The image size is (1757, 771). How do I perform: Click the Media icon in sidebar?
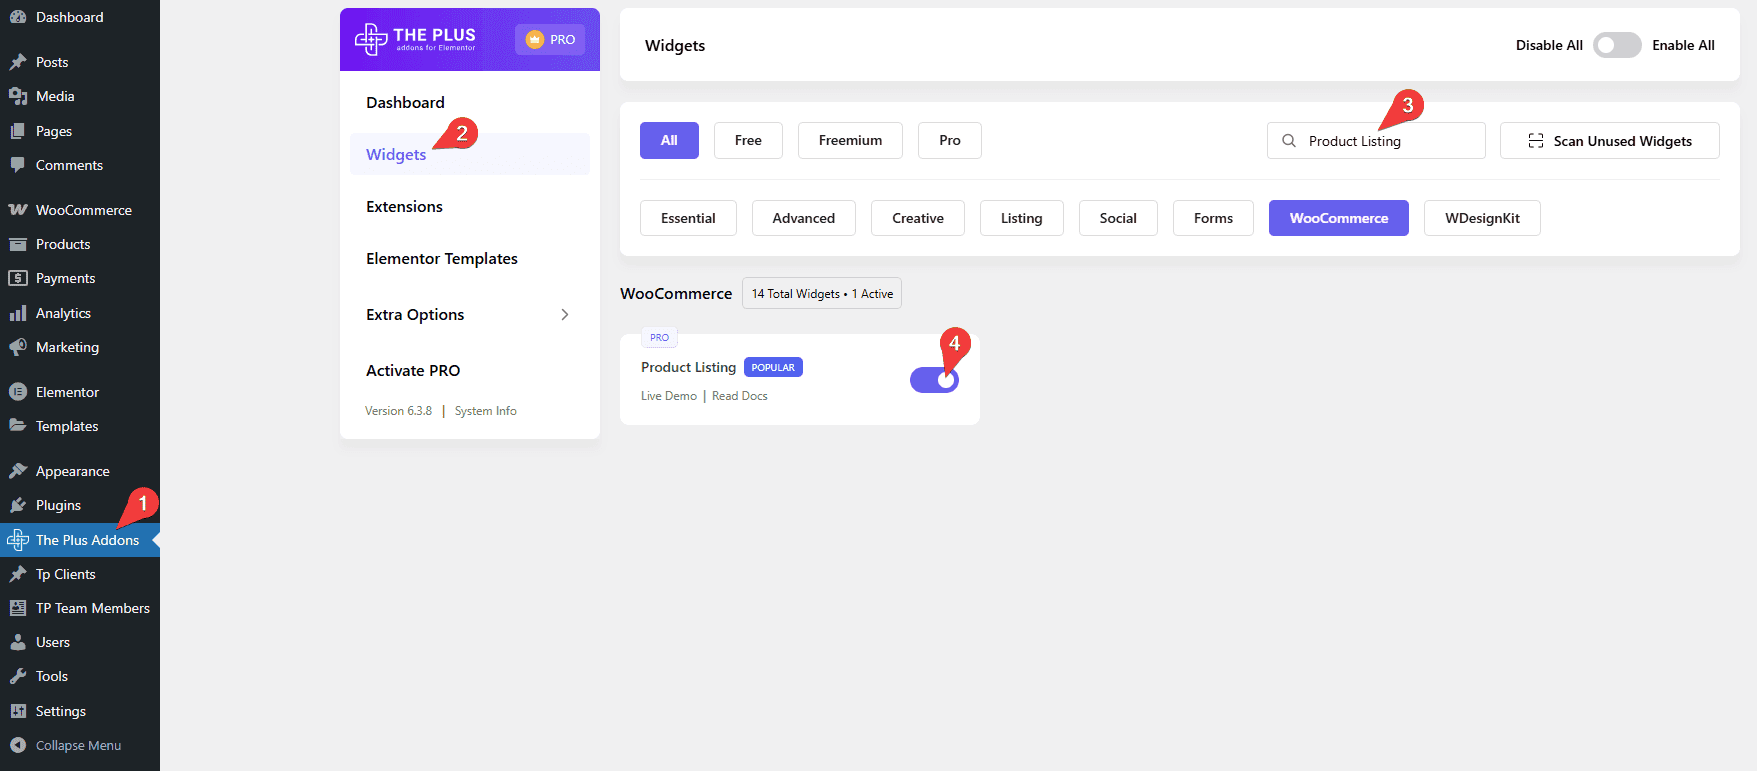[x=18, y=96]
